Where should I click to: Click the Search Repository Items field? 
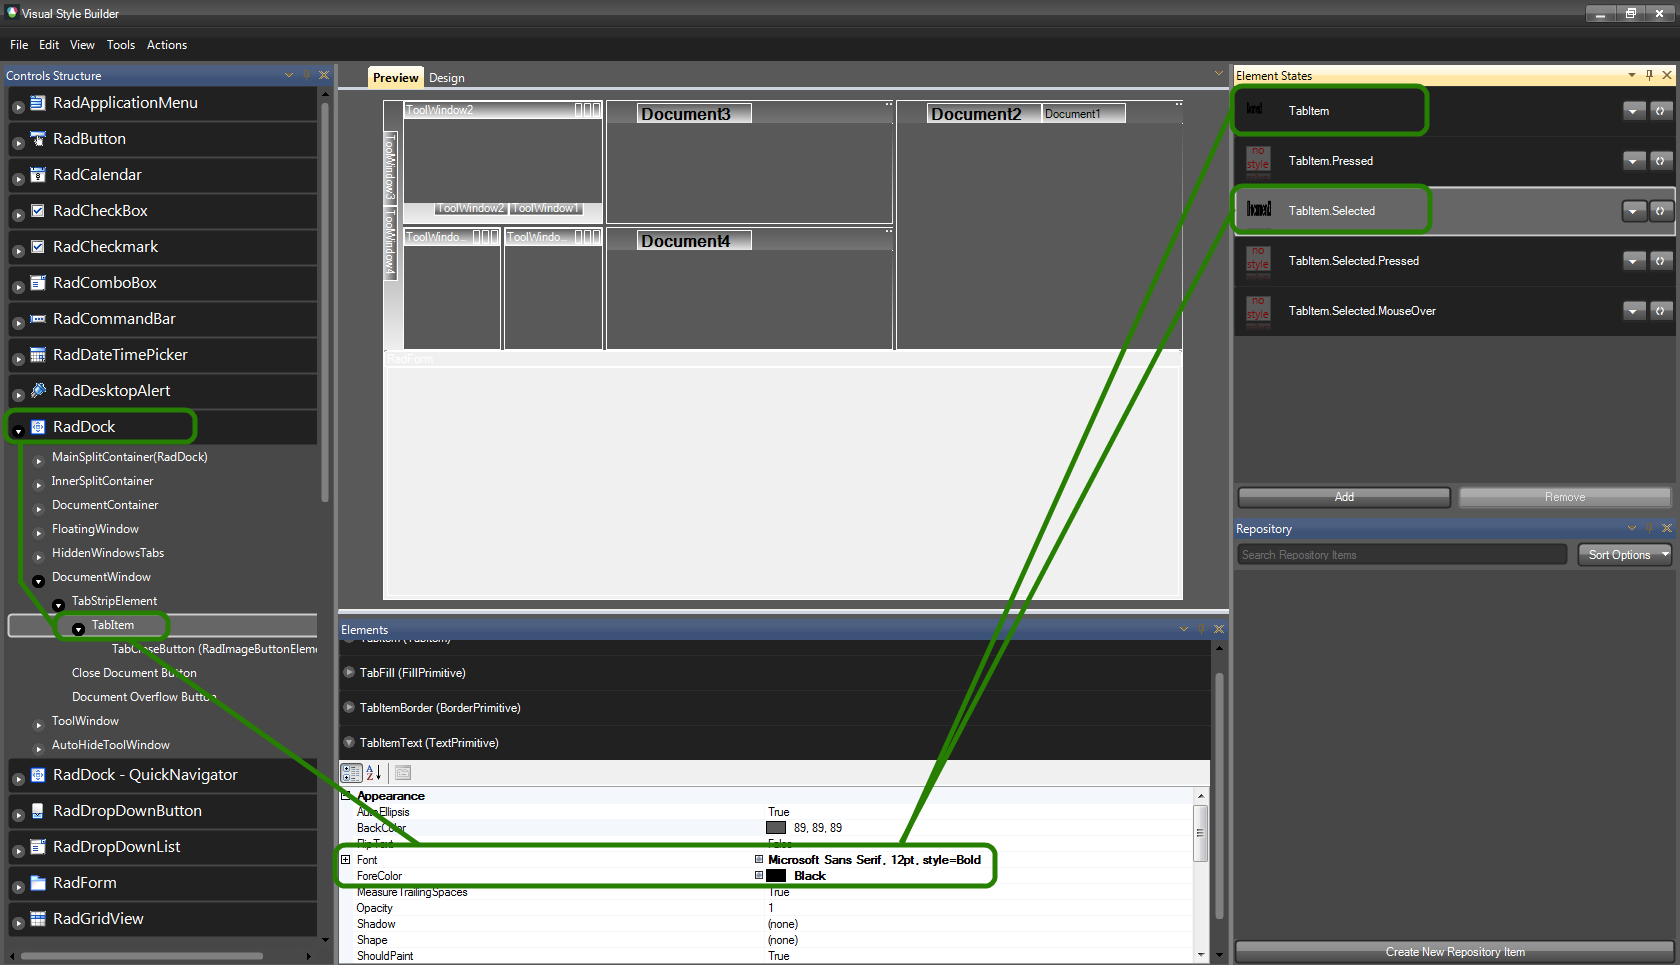coord(1402,555)
